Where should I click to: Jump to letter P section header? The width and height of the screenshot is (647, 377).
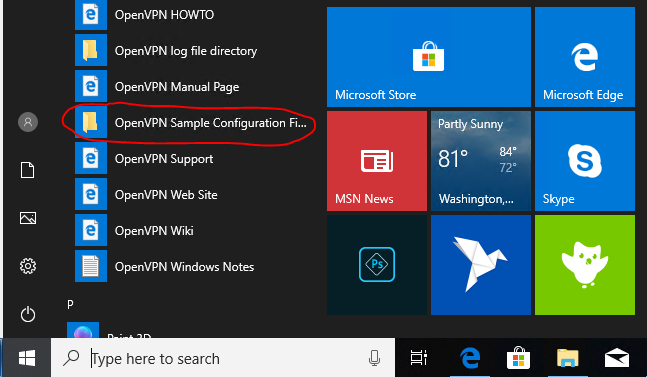point(70,304)
